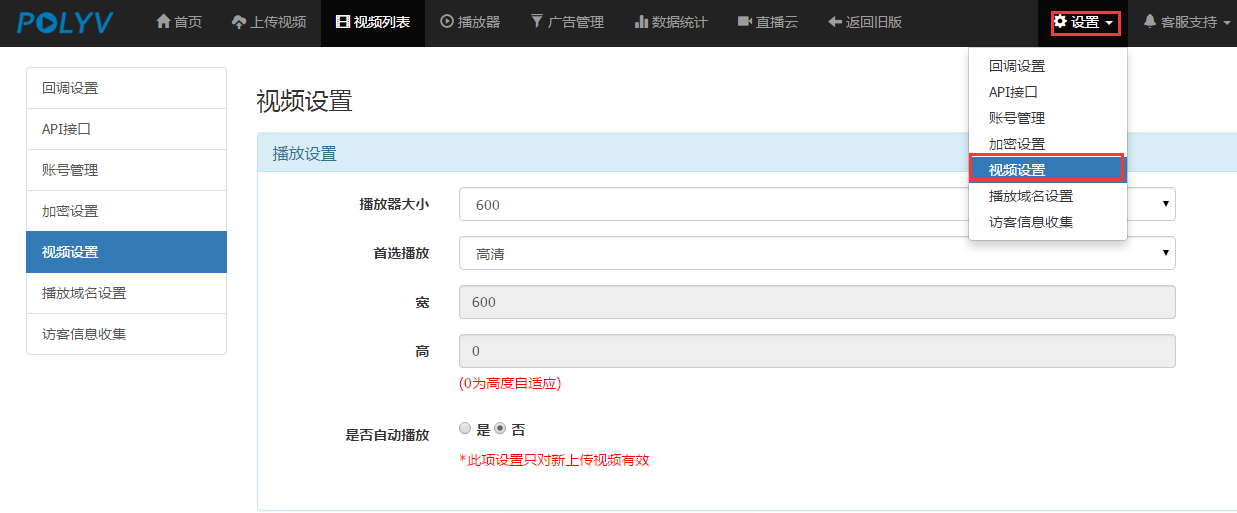Open API接口 in the left sidebar

click(x=126, y=129)
